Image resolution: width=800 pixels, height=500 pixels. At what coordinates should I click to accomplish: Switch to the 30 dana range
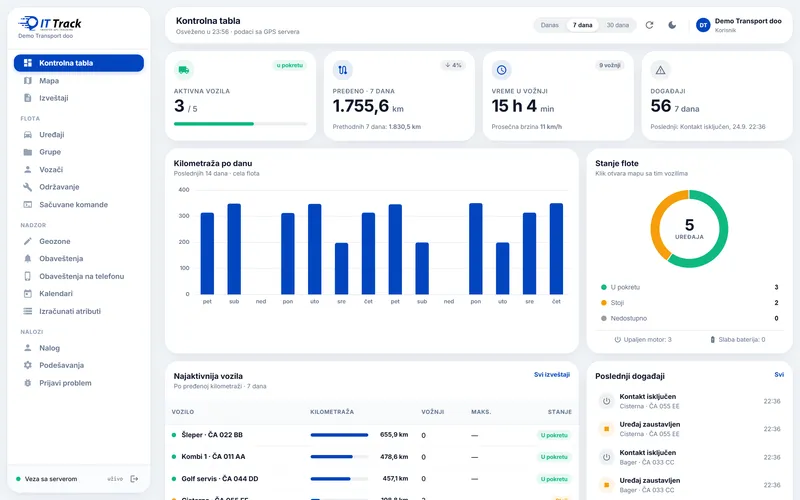pos(617,25)
